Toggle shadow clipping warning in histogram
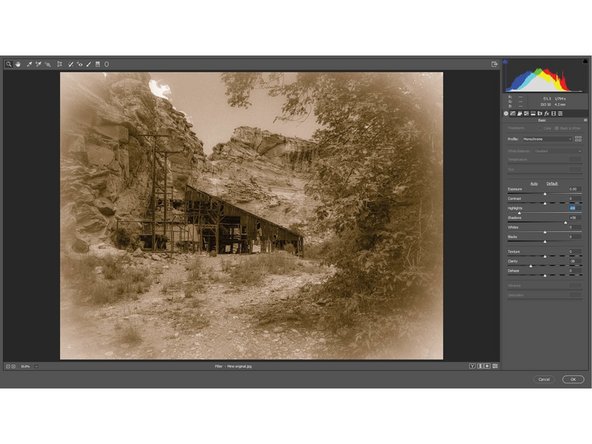Screen dimensions: 592x444 coord(506,61)
